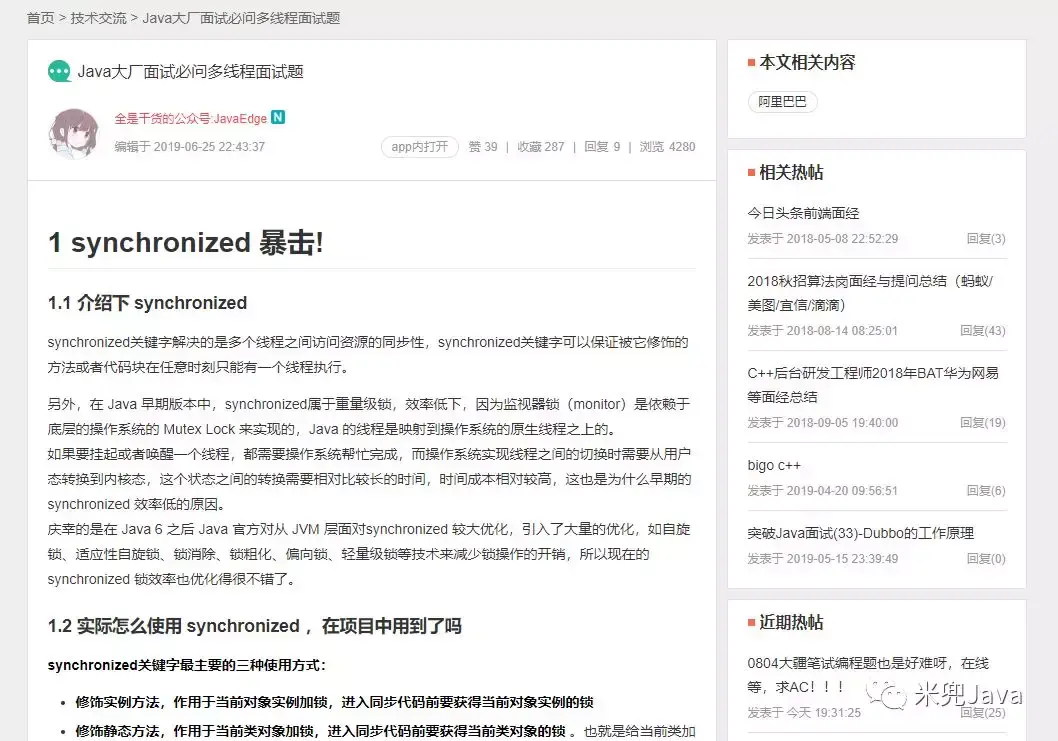The height and width of the screenshot is (741, 1058).
Task: Open post C++后台研发工程师2018年BAT华为网易等面经总结
Action: click(872, 385)
